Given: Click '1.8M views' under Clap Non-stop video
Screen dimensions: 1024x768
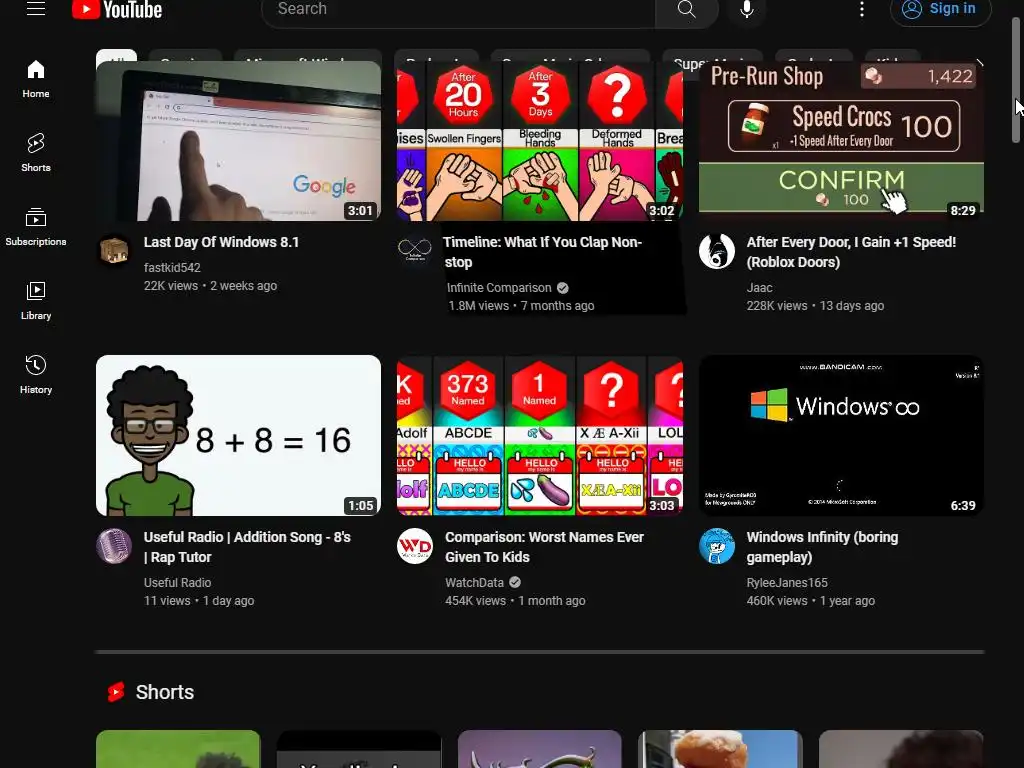Looking at the screenshot, I should click(x=478, y=306).
